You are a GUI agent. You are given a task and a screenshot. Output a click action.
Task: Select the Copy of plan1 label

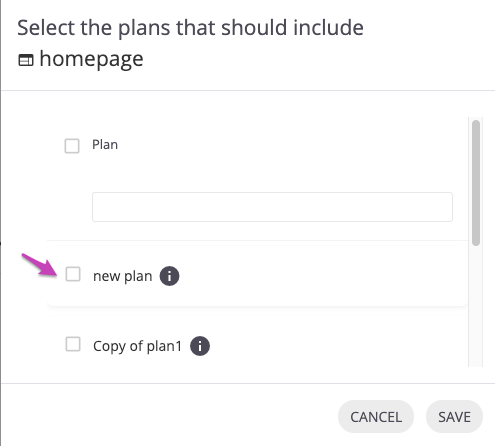pyautogui.click(x=138, y=346)
